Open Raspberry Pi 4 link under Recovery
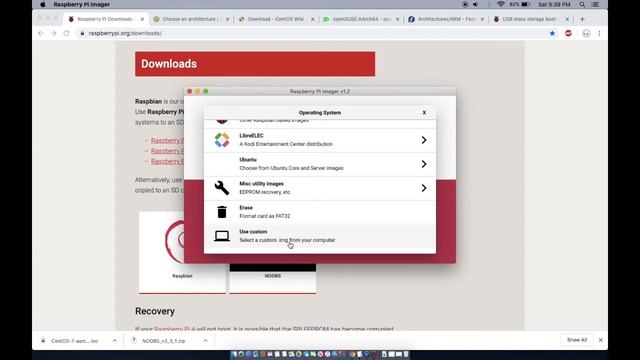Screen dimensions: 640x360 pyautogui.click(x=175, y=329)
